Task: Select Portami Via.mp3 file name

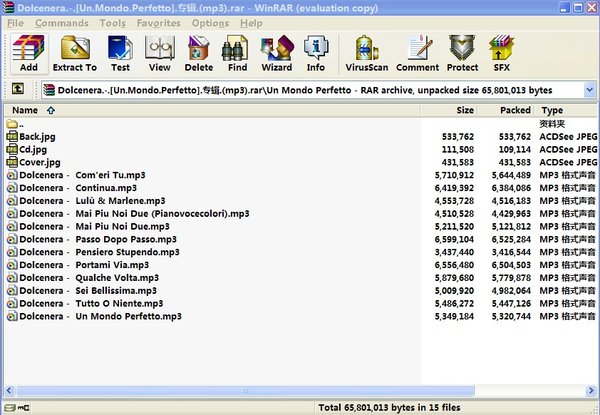Action: pyautogui.click(x=84, y=265)
